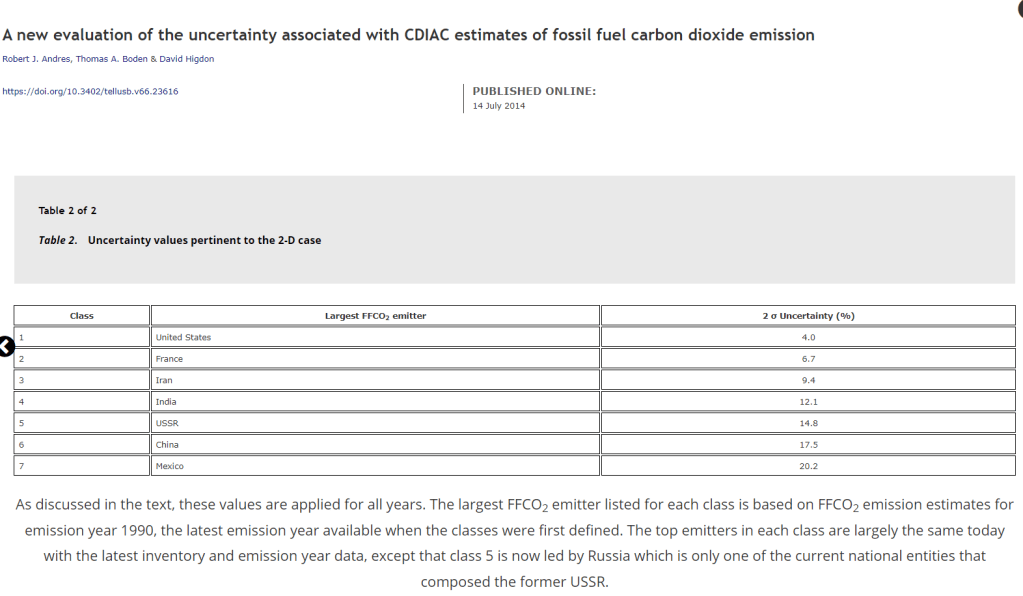Select the 'France' table cell
This screenshot has height=596, width=1023.
[x=170, y=359]
